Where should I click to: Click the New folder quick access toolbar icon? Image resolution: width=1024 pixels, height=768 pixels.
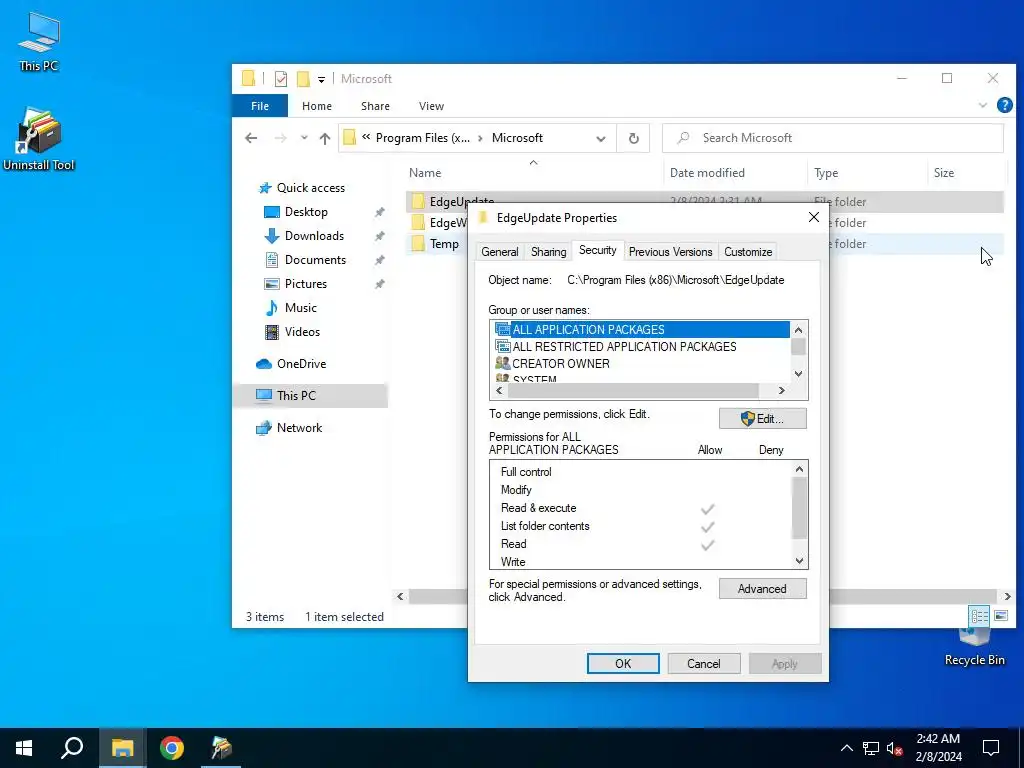tap(303, 79)
